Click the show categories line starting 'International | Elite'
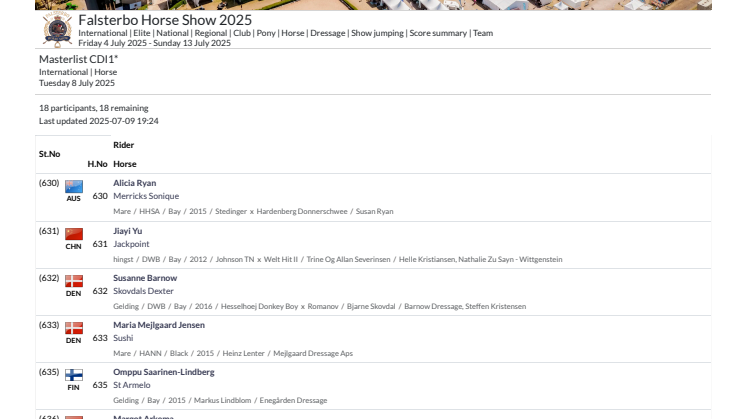 pos(285,33)
